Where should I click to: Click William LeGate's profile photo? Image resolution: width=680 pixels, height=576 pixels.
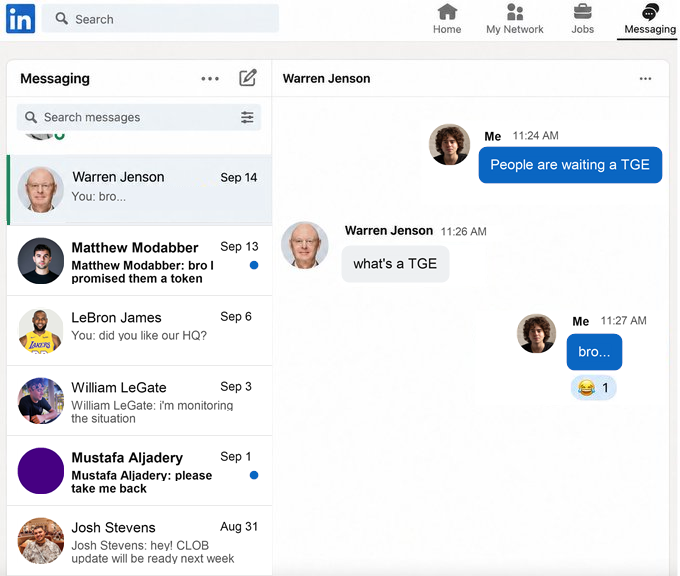point(41,401)
